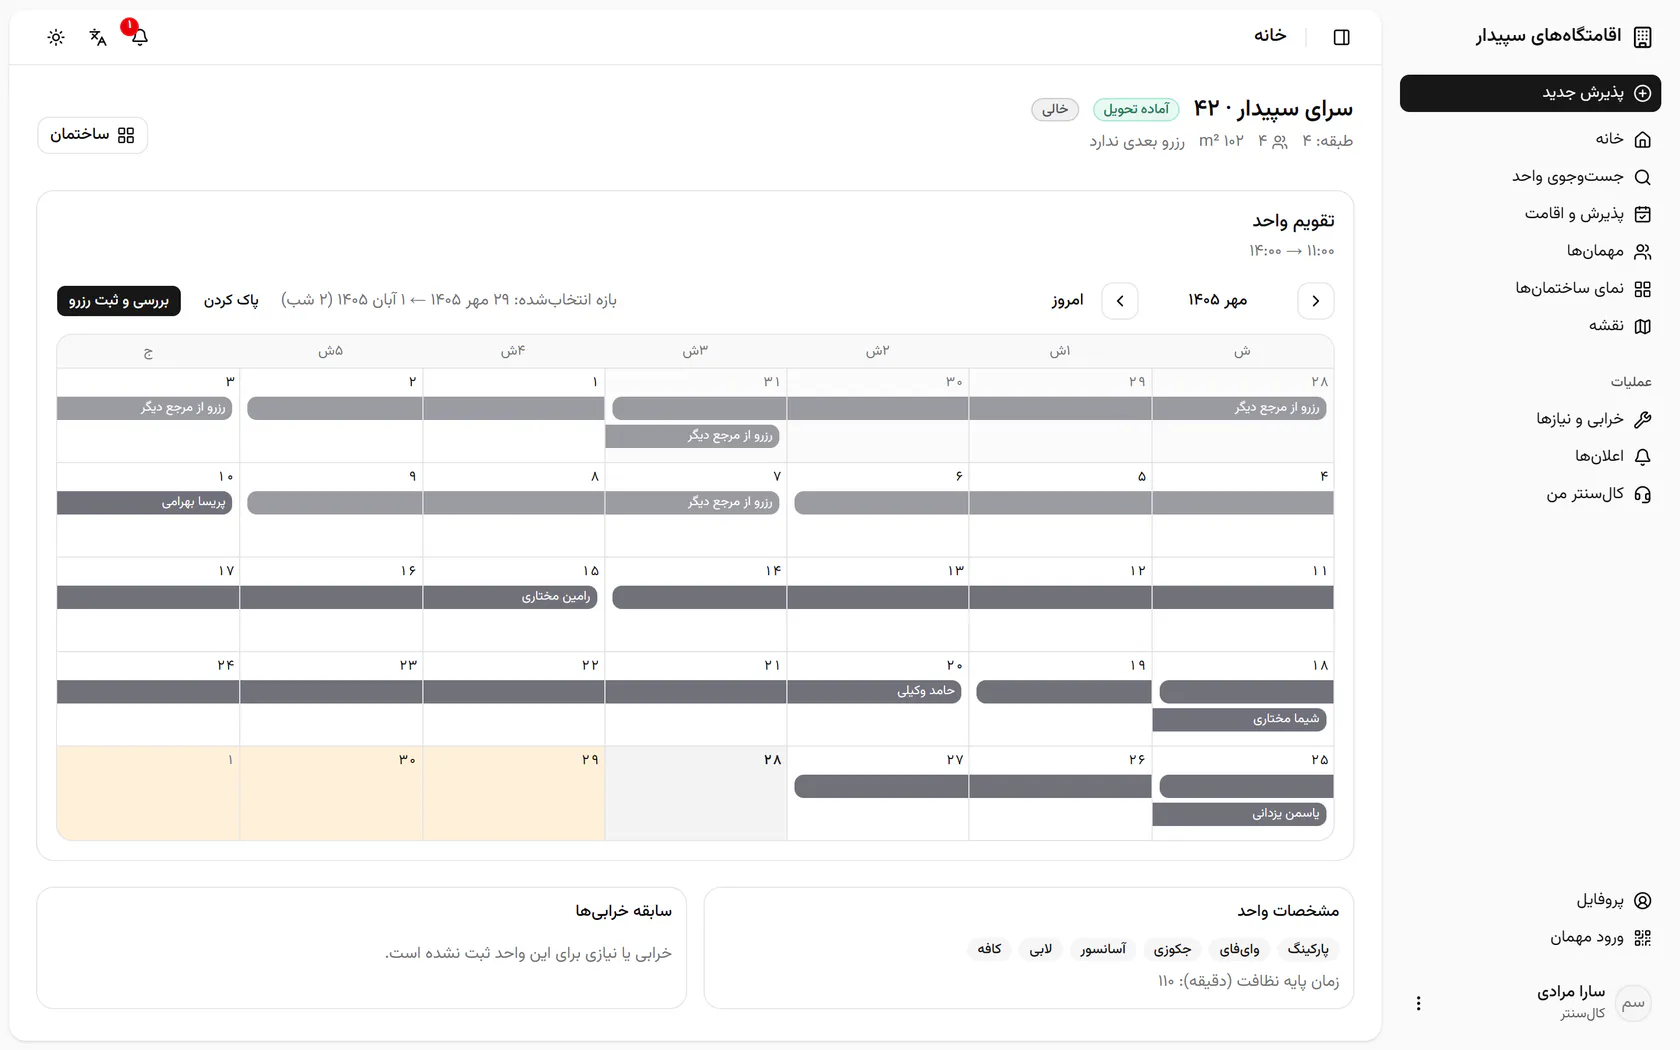Viewport: 1680px width, 1050px height.
Task: Select calendar day ۲۸ in the last row
Action: point(696,793)
